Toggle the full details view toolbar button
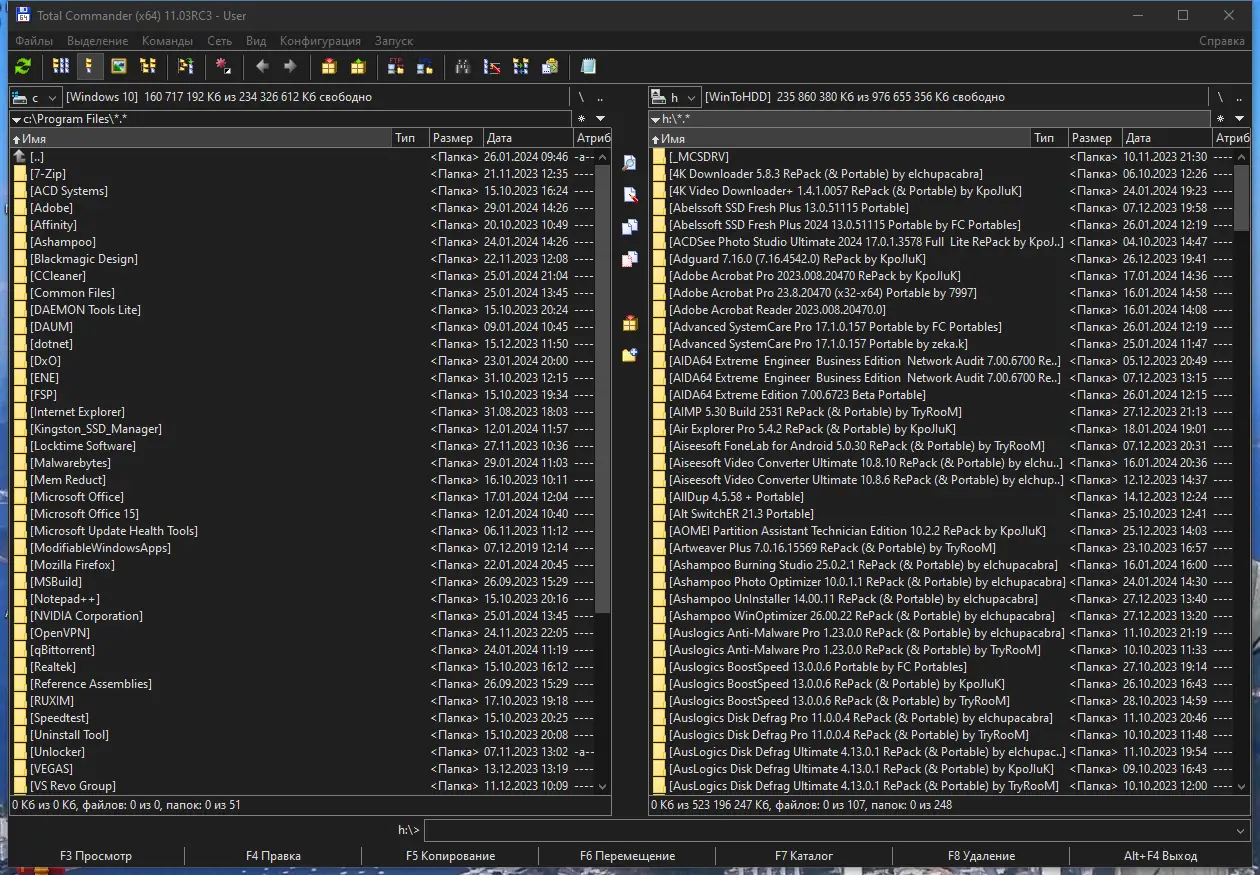 point(90,67)
